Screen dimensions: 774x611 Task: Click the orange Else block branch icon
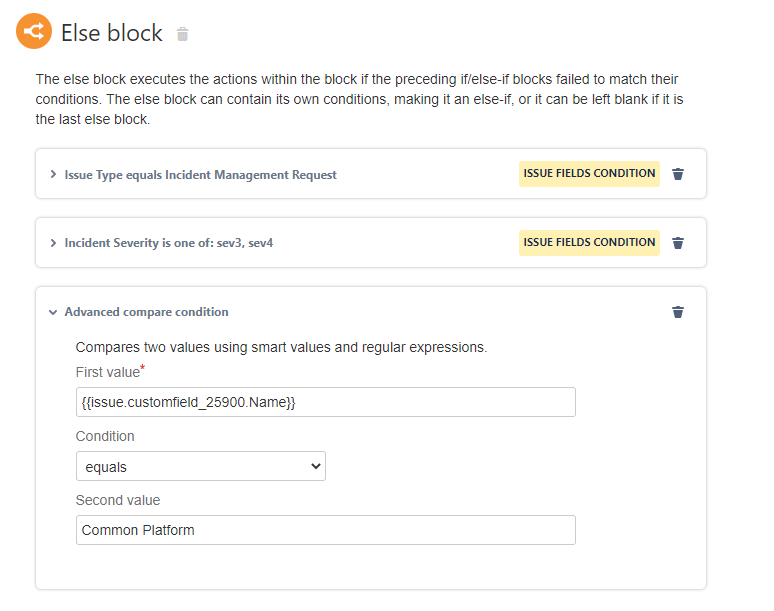33,32
